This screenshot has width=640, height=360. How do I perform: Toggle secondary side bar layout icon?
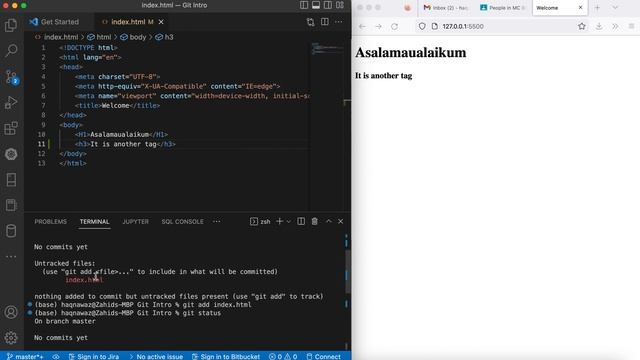(x=328, y=5)
